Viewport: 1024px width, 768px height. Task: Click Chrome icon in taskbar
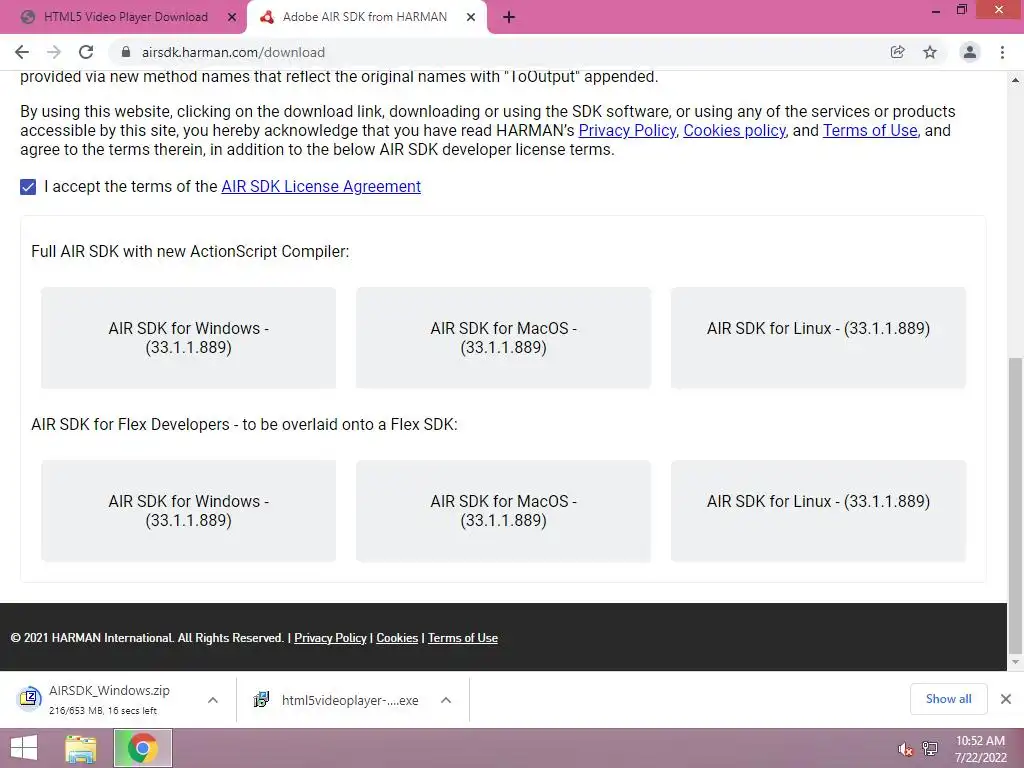tap(143, 748)
